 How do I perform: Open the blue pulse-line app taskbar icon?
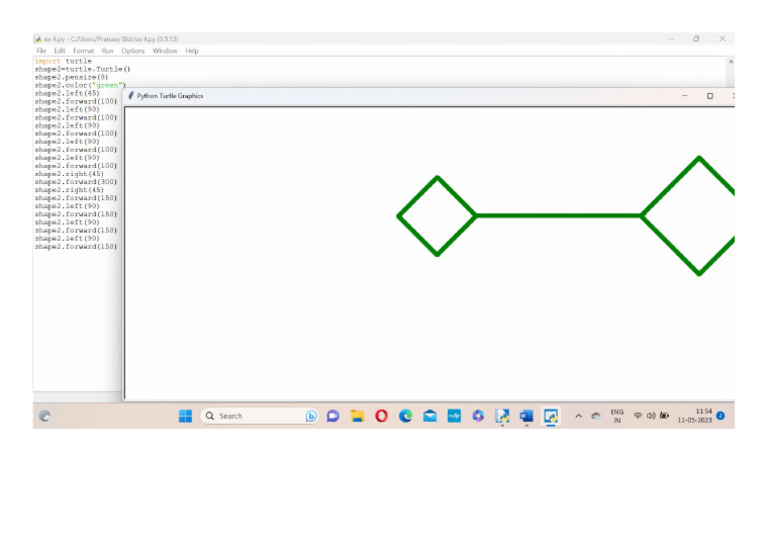[454, 416]
